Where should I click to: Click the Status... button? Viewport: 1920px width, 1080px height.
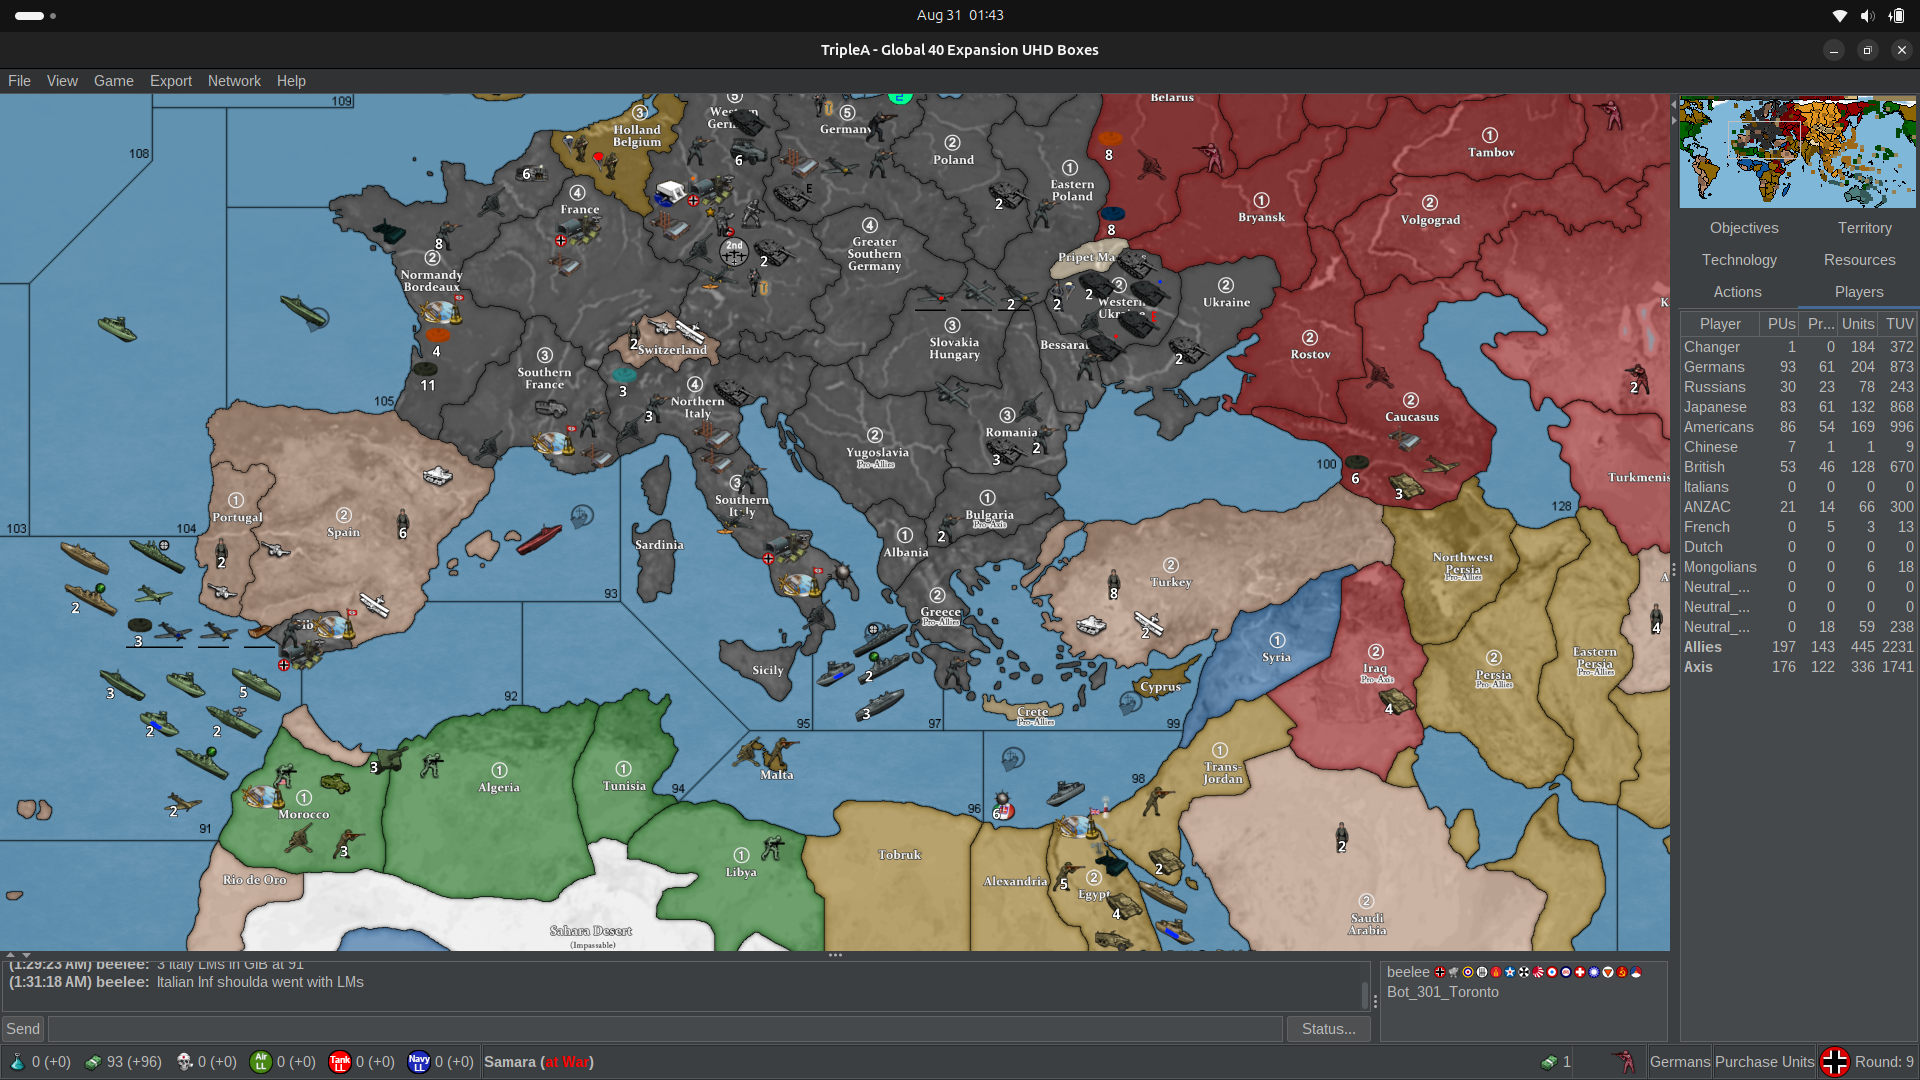(x=1328, y=1029)
